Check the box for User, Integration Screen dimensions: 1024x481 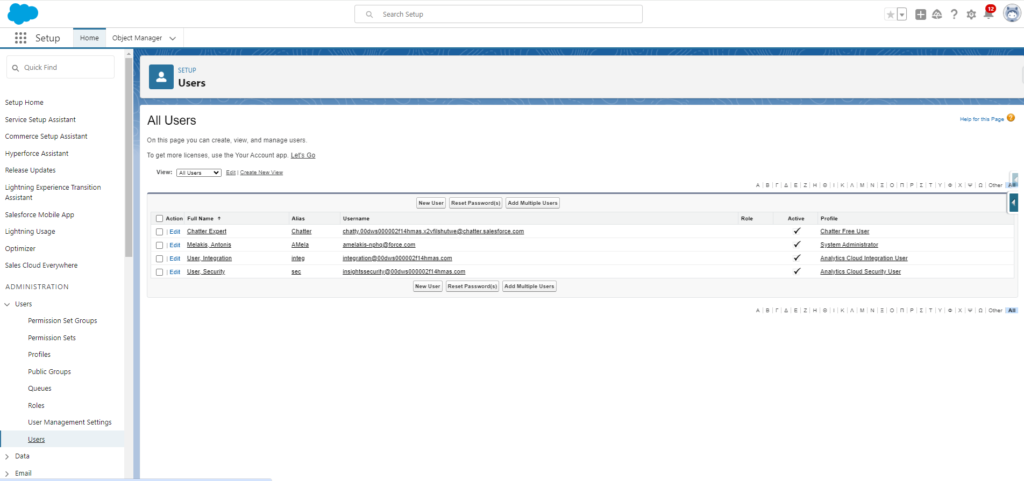[159, 258]
